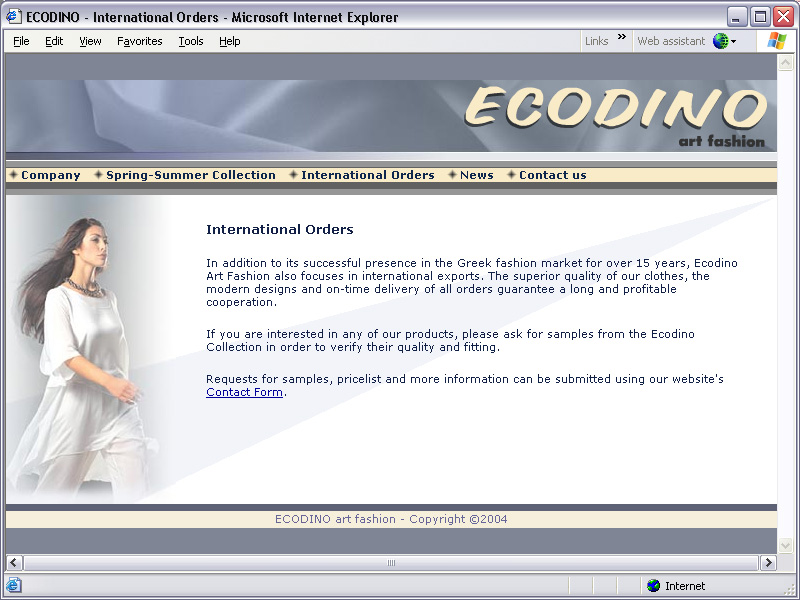The height and width of the screenshot is (600, 800).
Task: Open the View menu
Action: pyautogui.click(x=90, y=41)
